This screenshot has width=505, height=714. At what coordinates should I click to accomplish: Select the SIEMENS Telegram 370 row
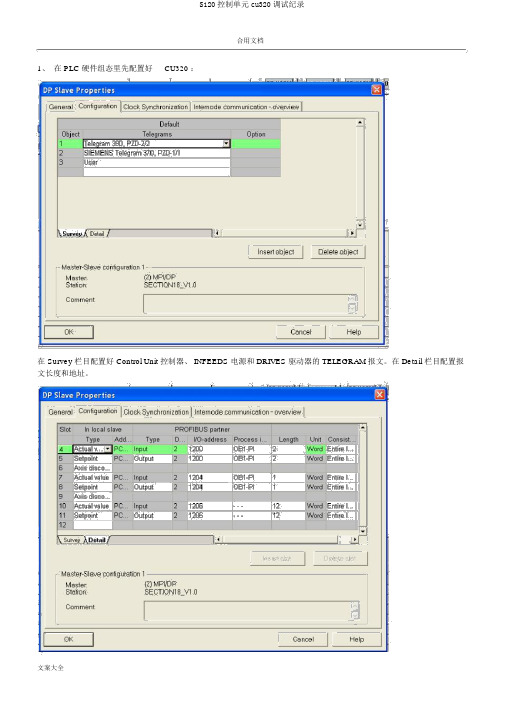tap(157, 153)
